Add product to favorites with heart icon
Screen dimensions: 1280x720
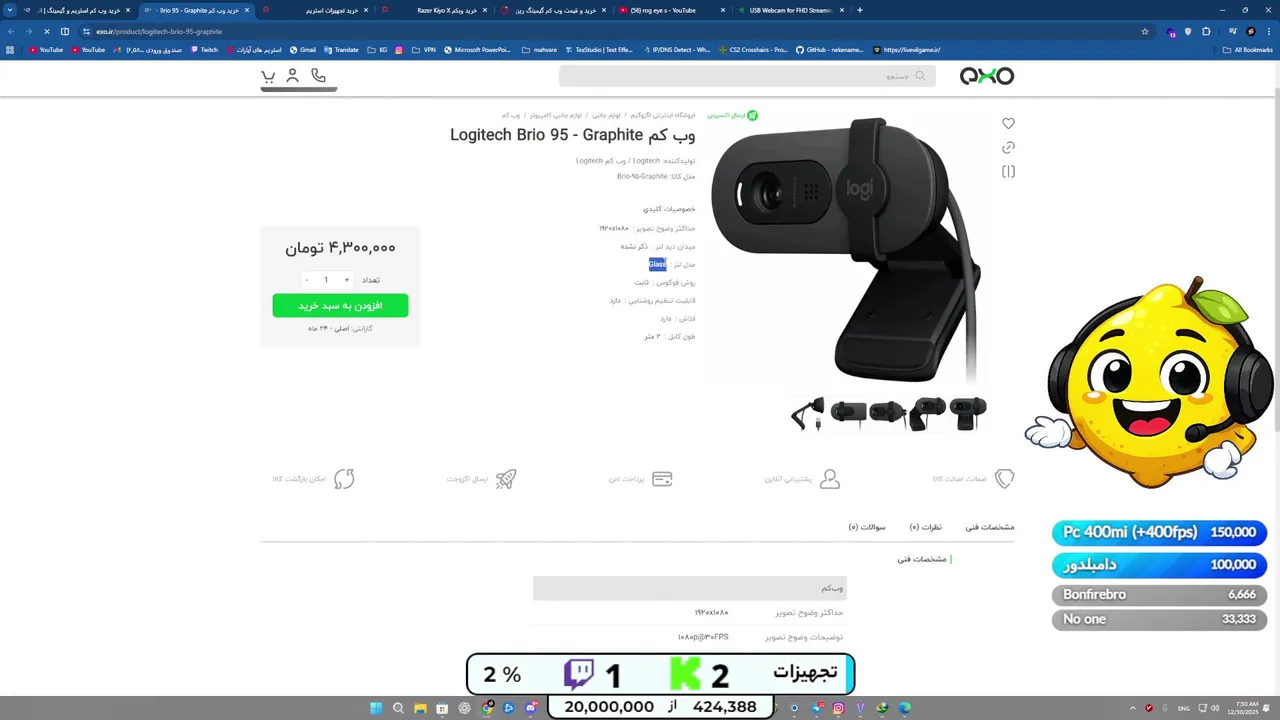(x=1008, y=124)
